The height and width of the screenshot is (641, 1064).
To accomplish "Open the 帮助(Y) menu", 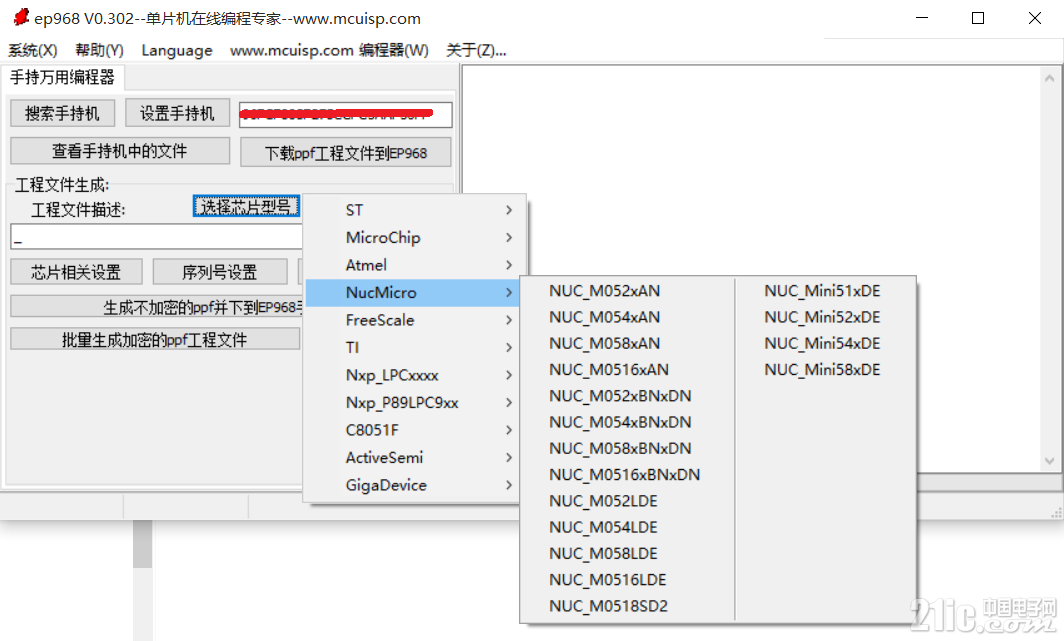I will (99, 50).
